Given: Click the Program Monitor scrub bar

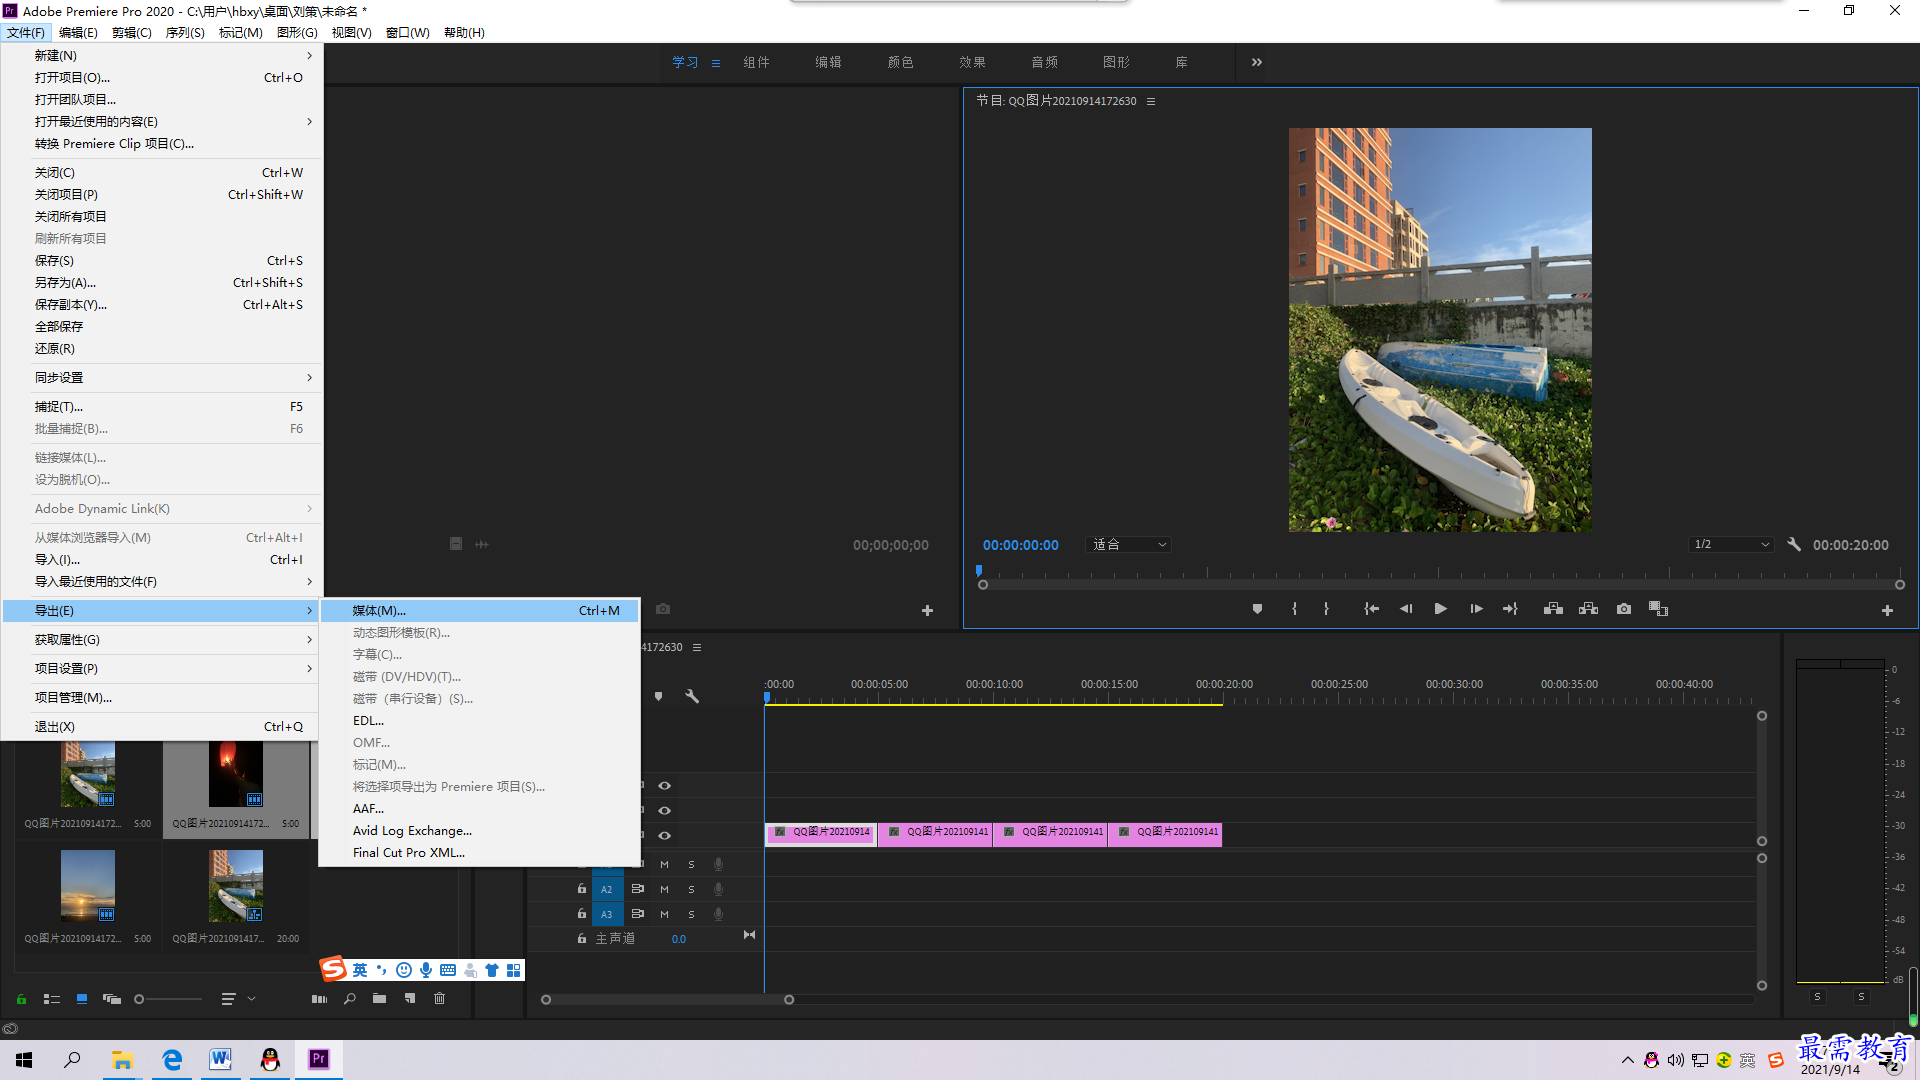Looking at the screenshot, I should coord(1441,584).
